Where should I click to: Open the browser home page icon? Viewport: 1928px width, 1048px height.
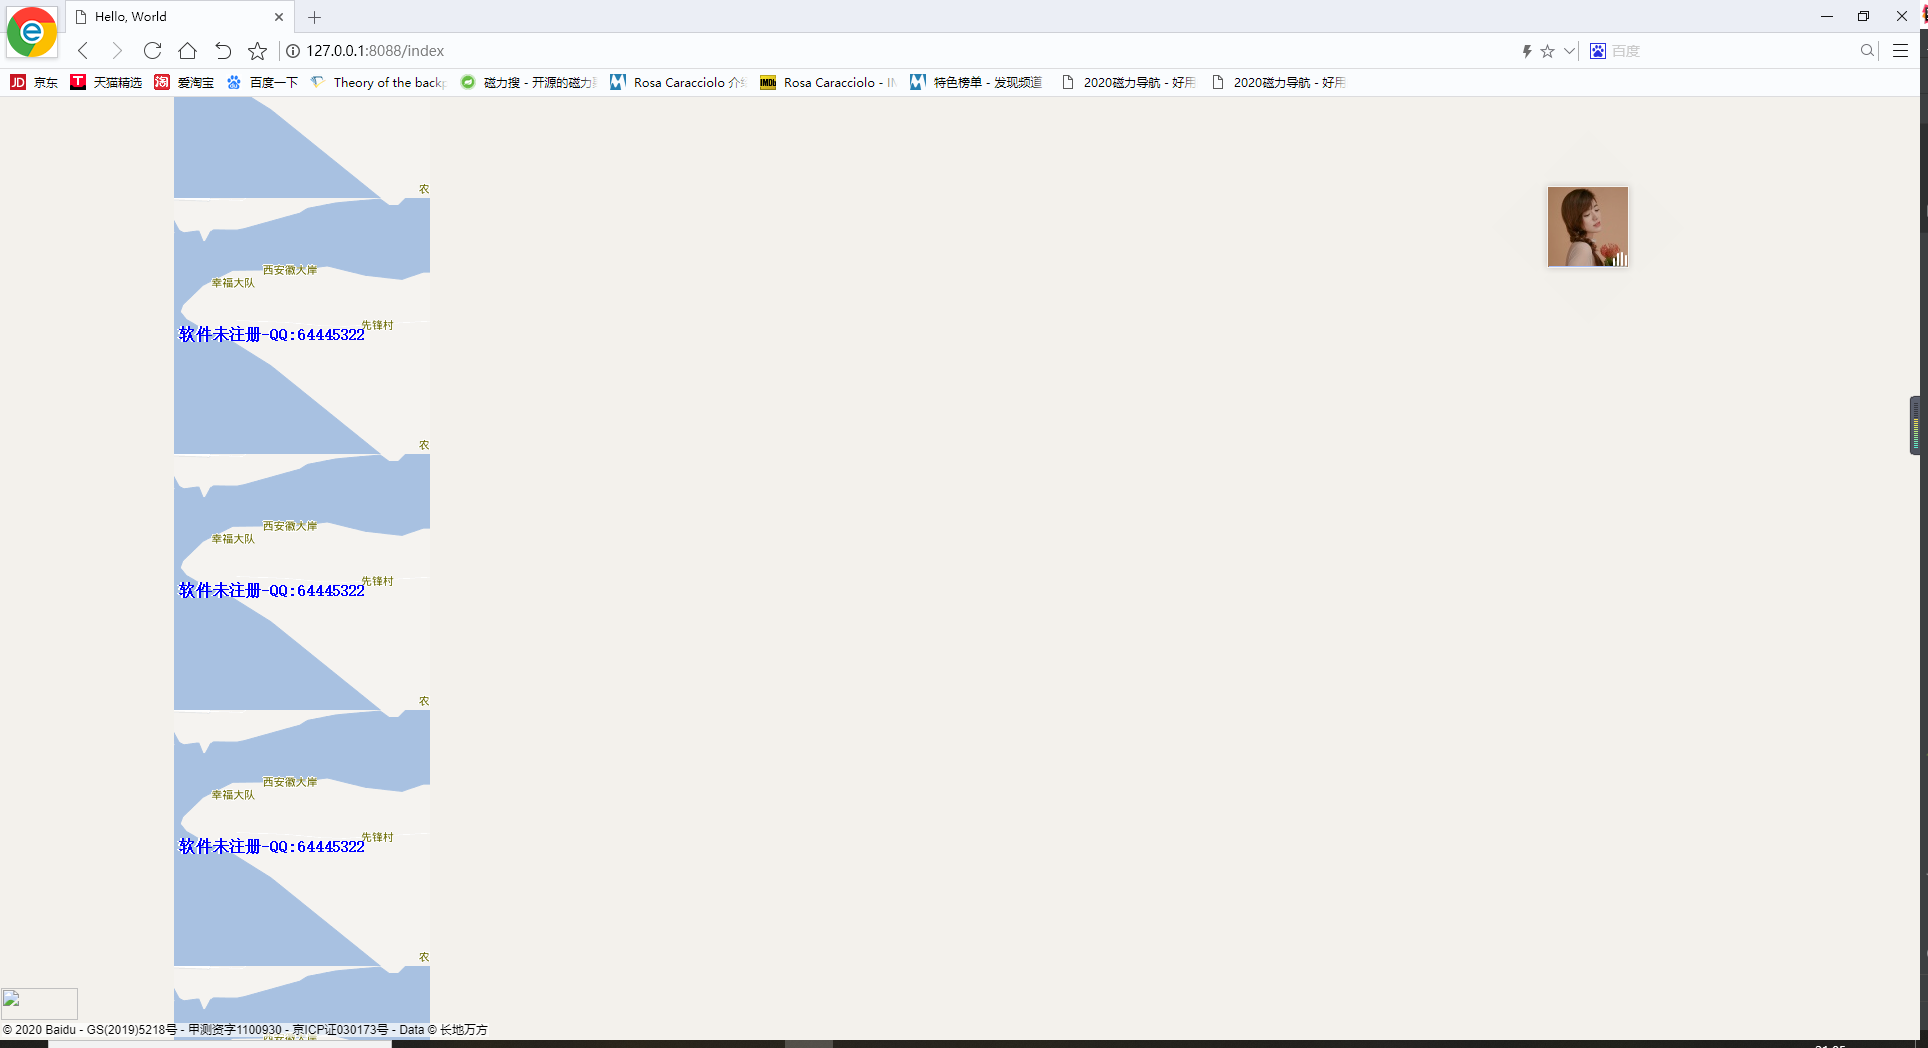[187, 50]
